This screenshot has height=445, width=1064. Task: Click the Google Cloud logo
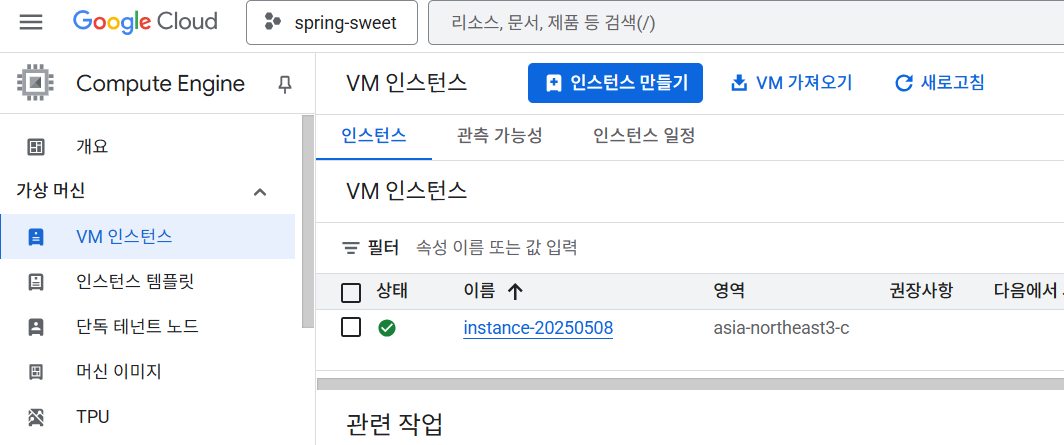point(145,22)
